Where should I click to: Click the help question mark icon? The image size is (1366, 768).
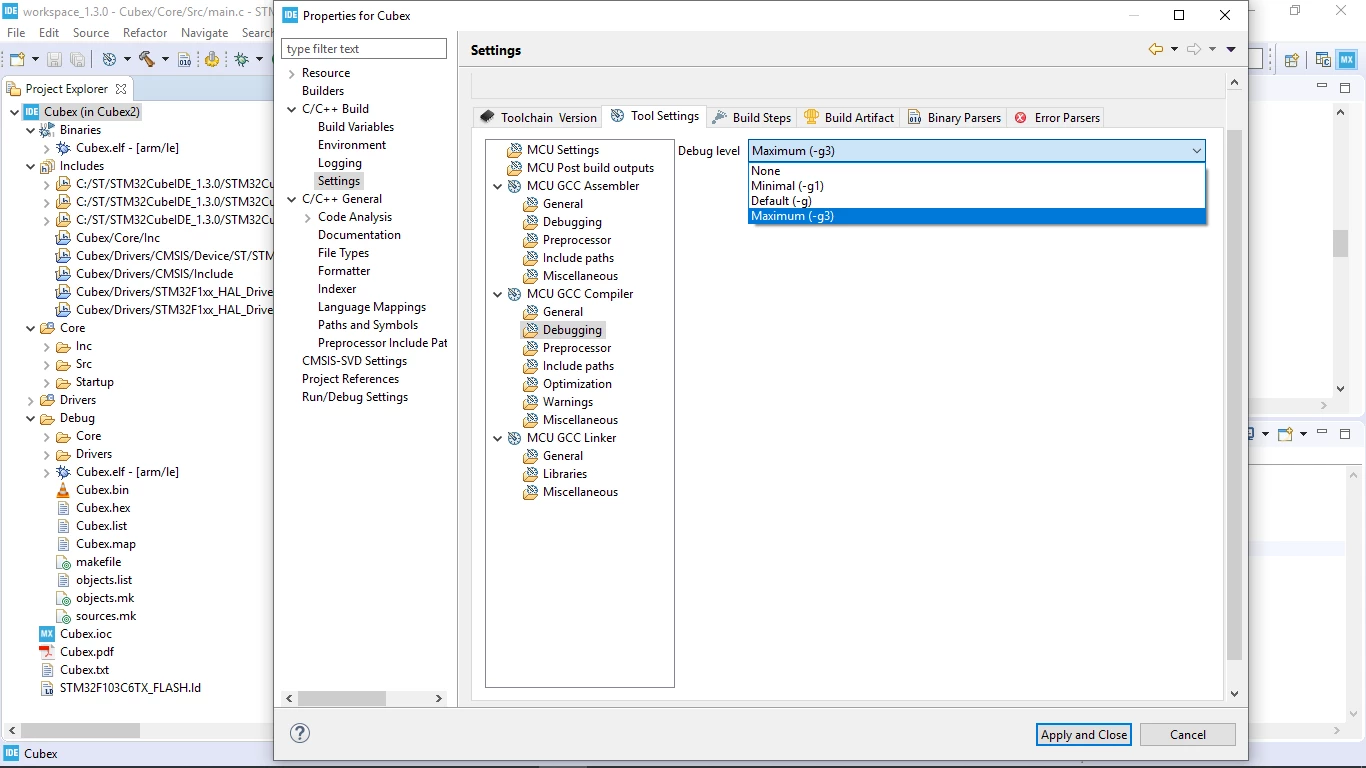tap(300, 733)
